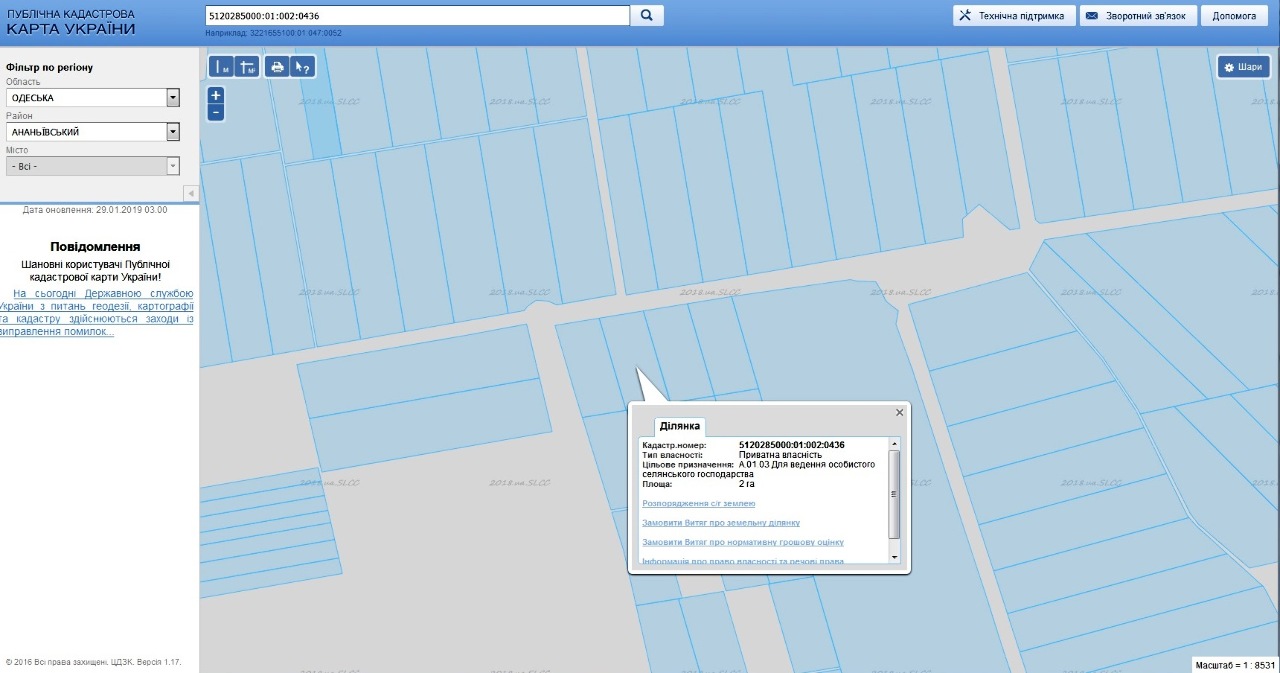Click the cadastral number 5120285000:01:002:0436 in popup
Viewport: 1280px width, 673px height.
click(792, 445)
